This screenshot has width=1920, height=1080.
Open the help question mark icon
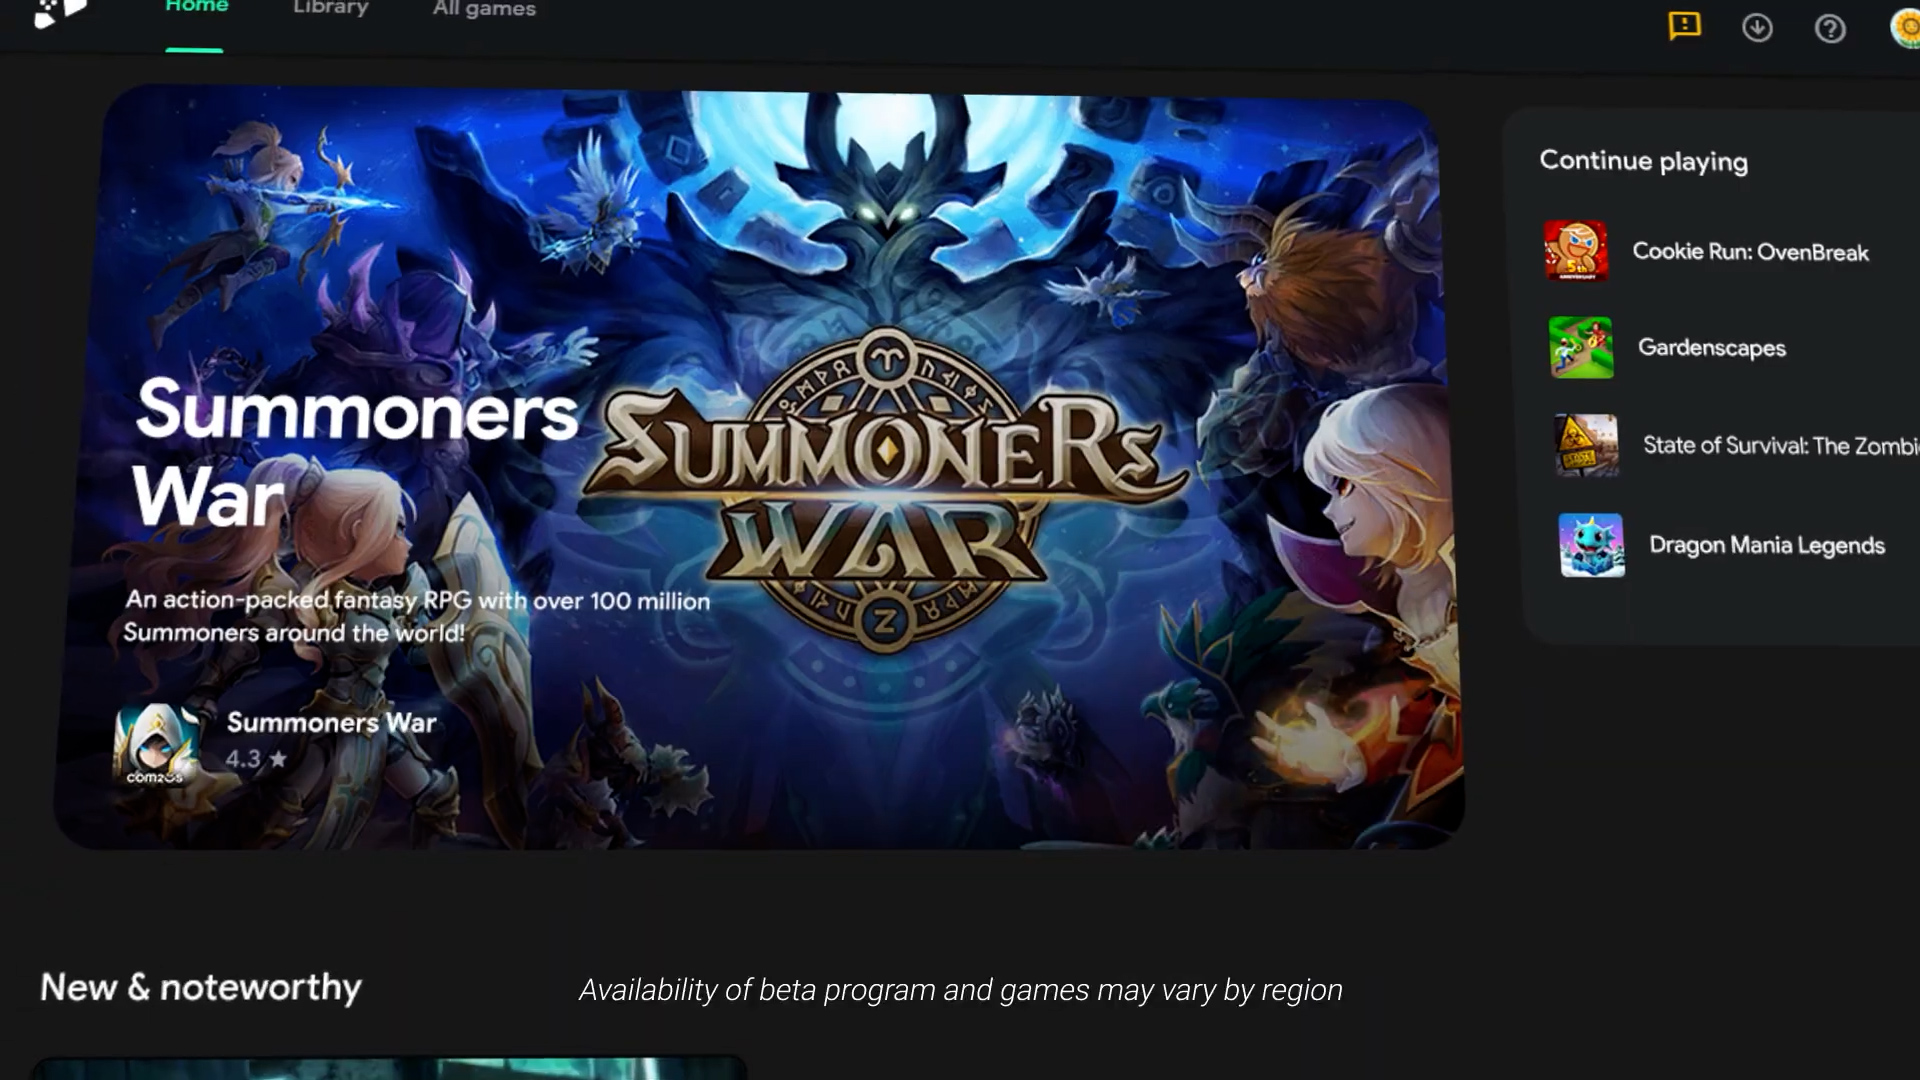pyautogui.click(x=1830, y=29)
